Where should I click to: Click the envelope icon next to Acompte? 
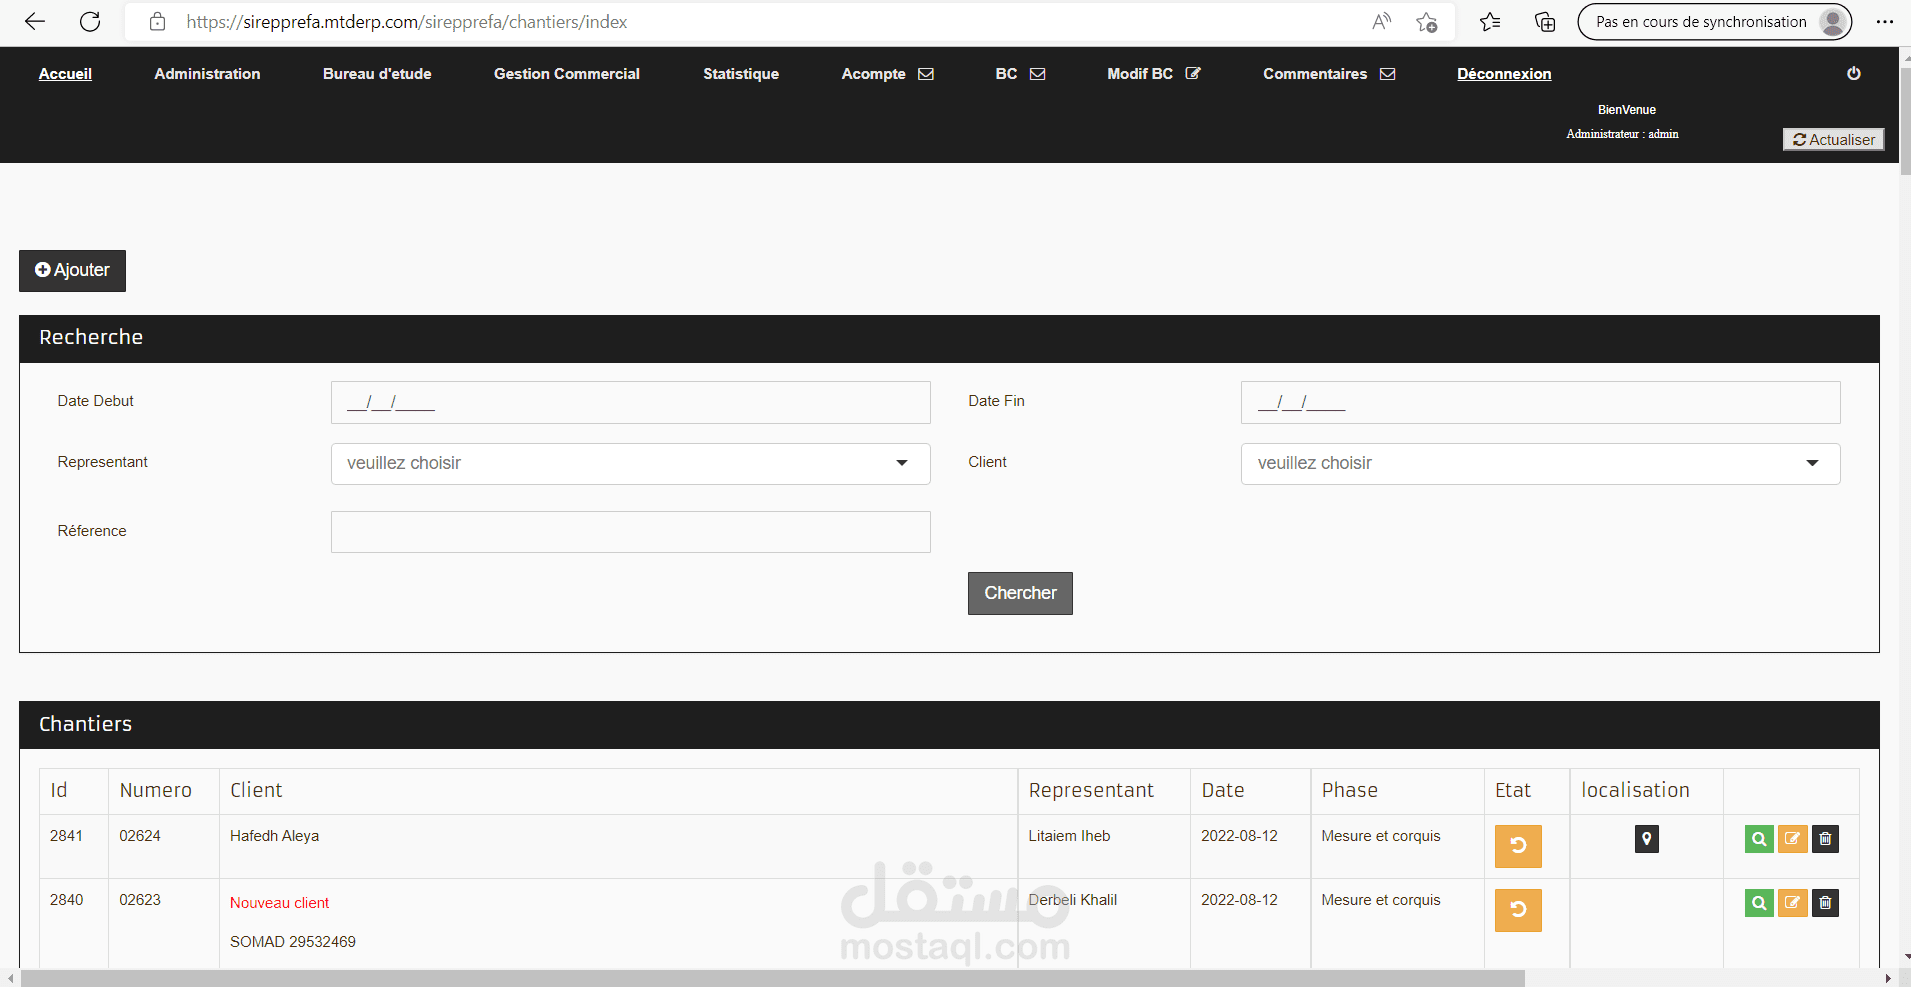click(926, 74)
